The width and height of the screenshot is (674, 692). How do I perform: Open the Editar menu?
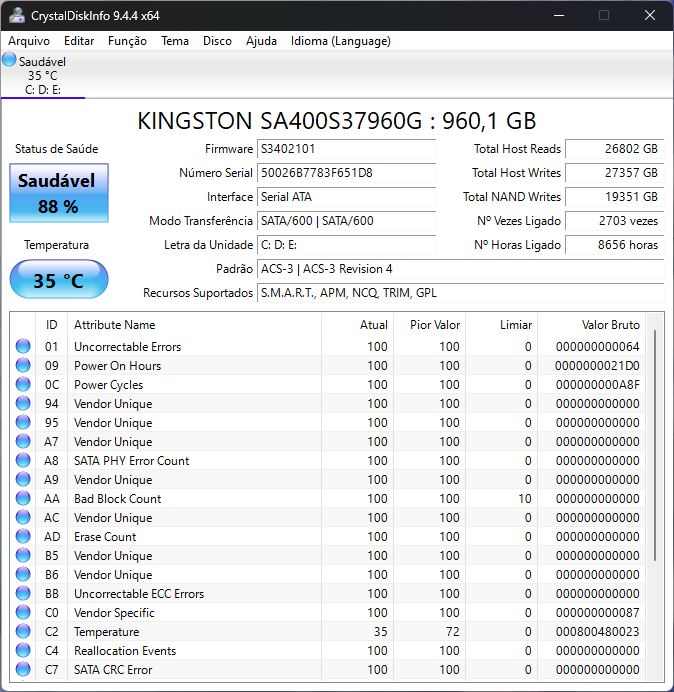[x=79, y=41]
